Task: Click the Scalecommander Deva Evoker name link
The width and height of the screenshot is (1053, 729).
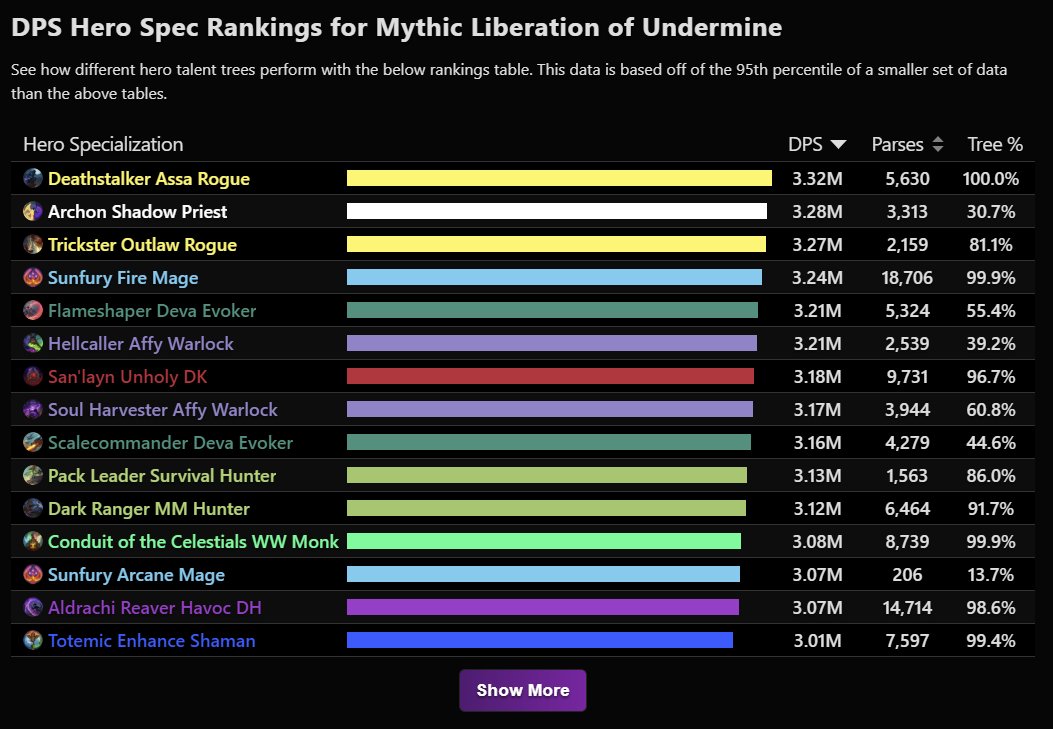Action: (170, 442)
